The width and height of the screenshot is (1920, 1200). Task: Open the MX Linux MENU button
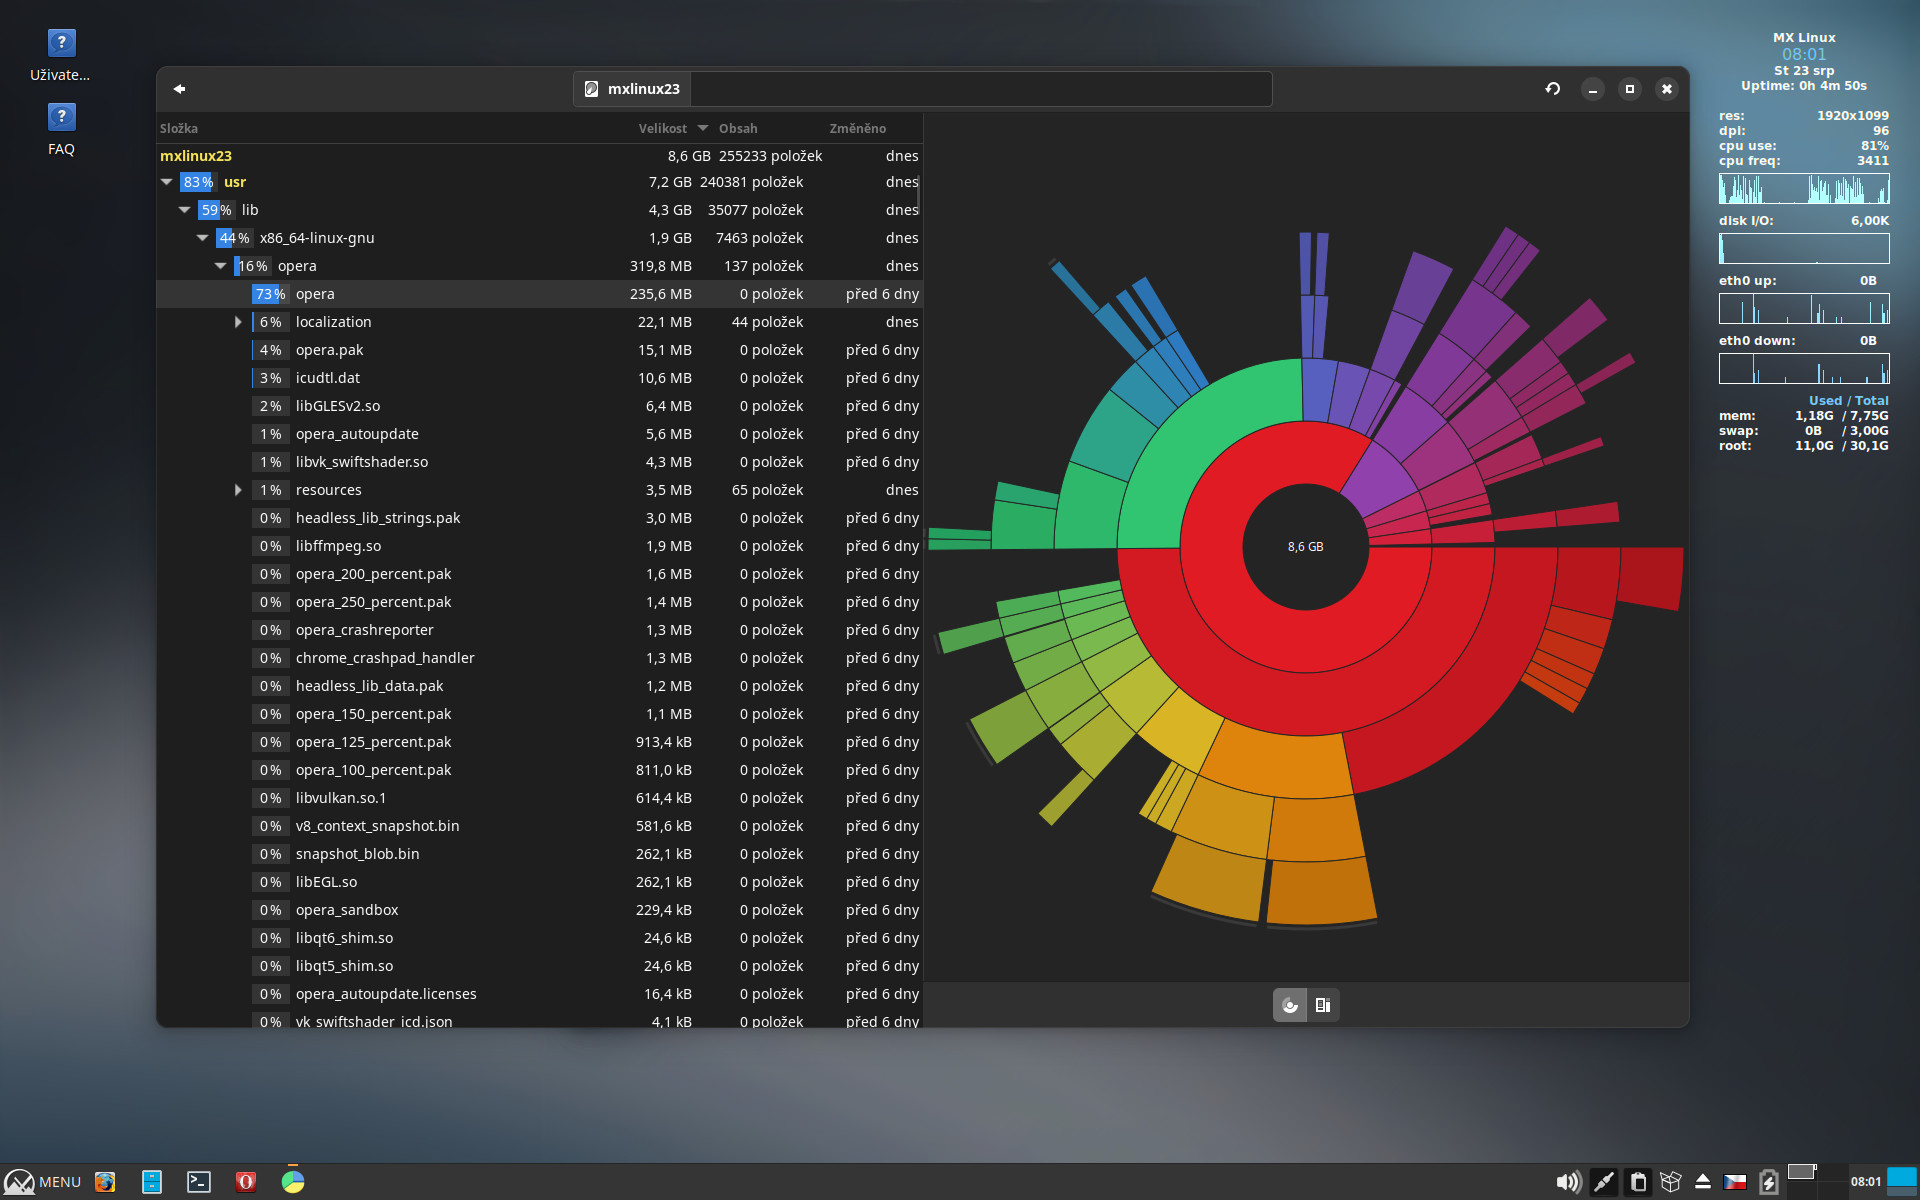42,1182
